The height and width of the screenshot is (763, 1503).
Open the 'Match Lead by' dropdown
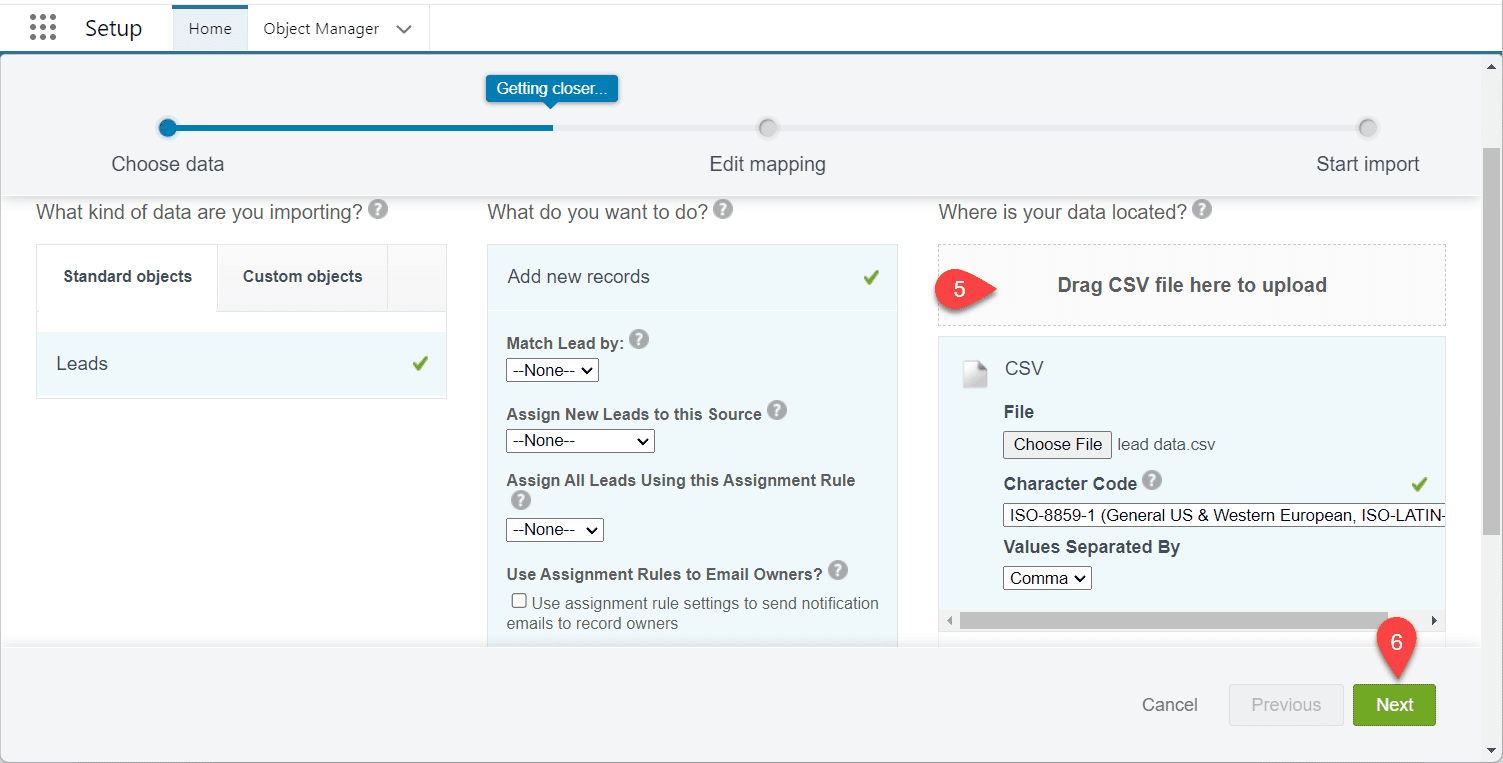552,370
